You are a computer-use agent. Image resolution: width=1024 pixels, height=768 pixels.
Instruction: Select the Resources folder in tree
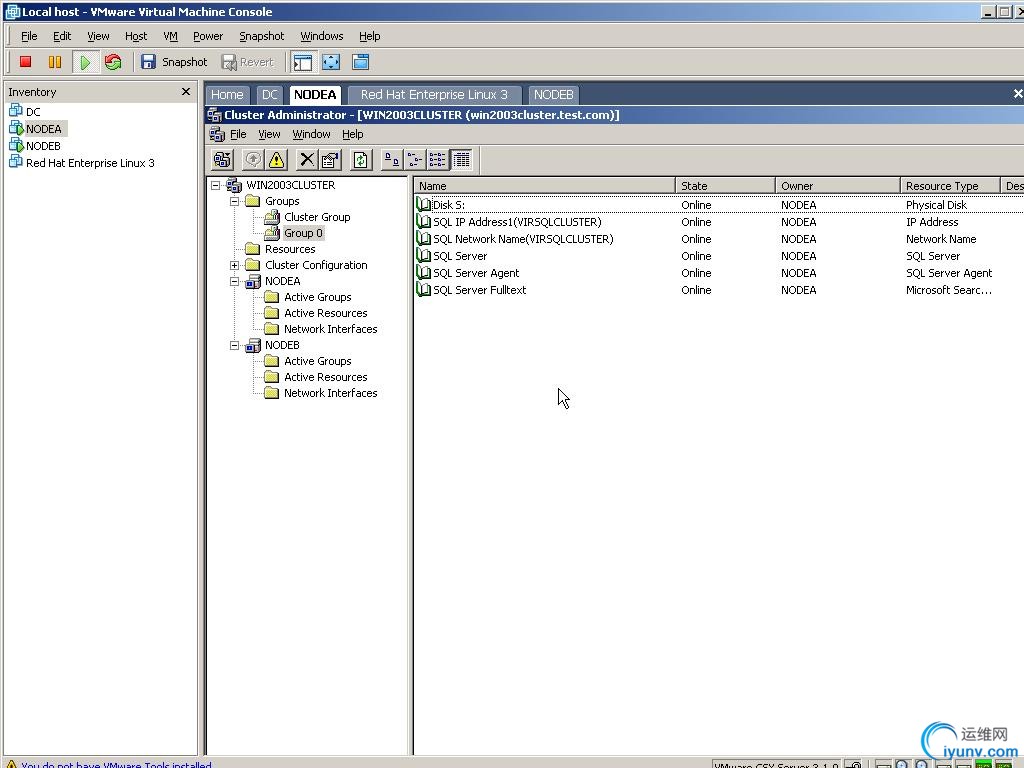pos(290,249)
